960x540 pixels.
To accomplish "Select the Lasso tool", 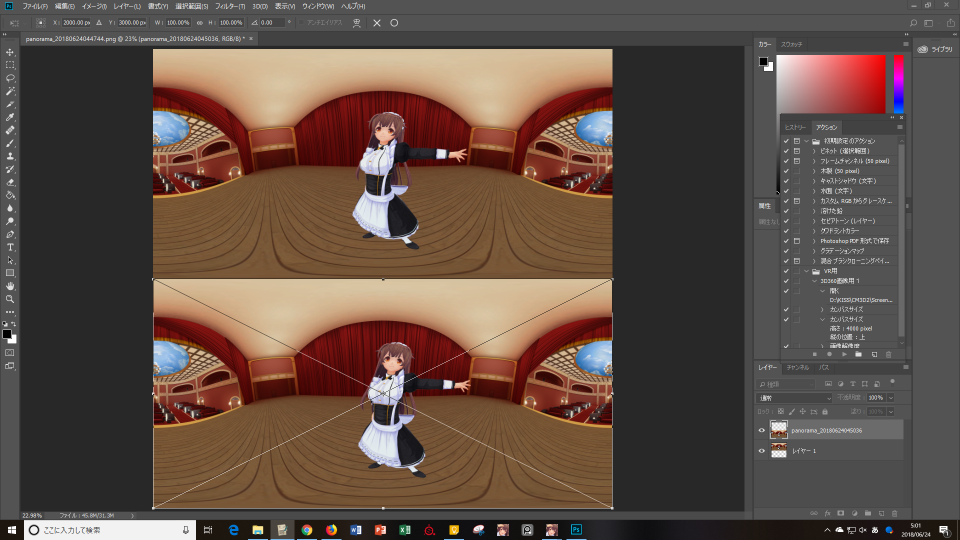I will 10,78.
